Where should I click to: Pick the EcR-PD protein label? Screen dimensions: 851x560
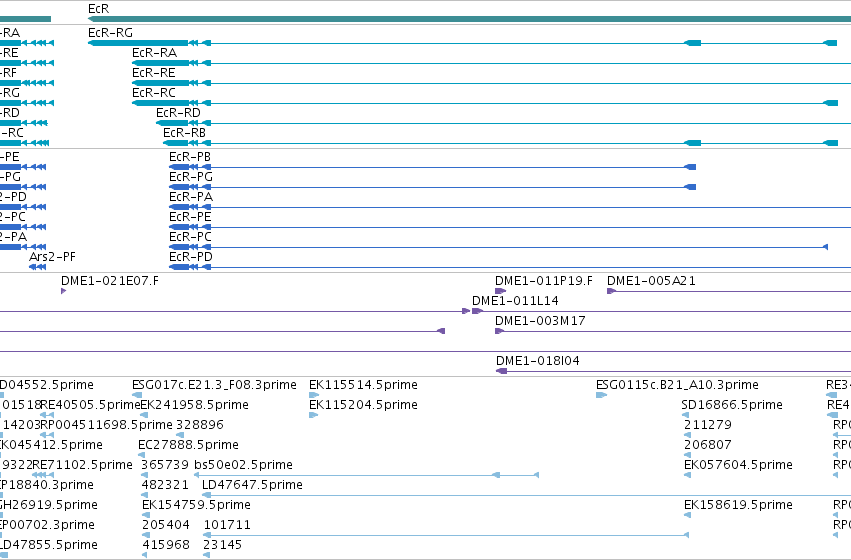click(190, 257)
